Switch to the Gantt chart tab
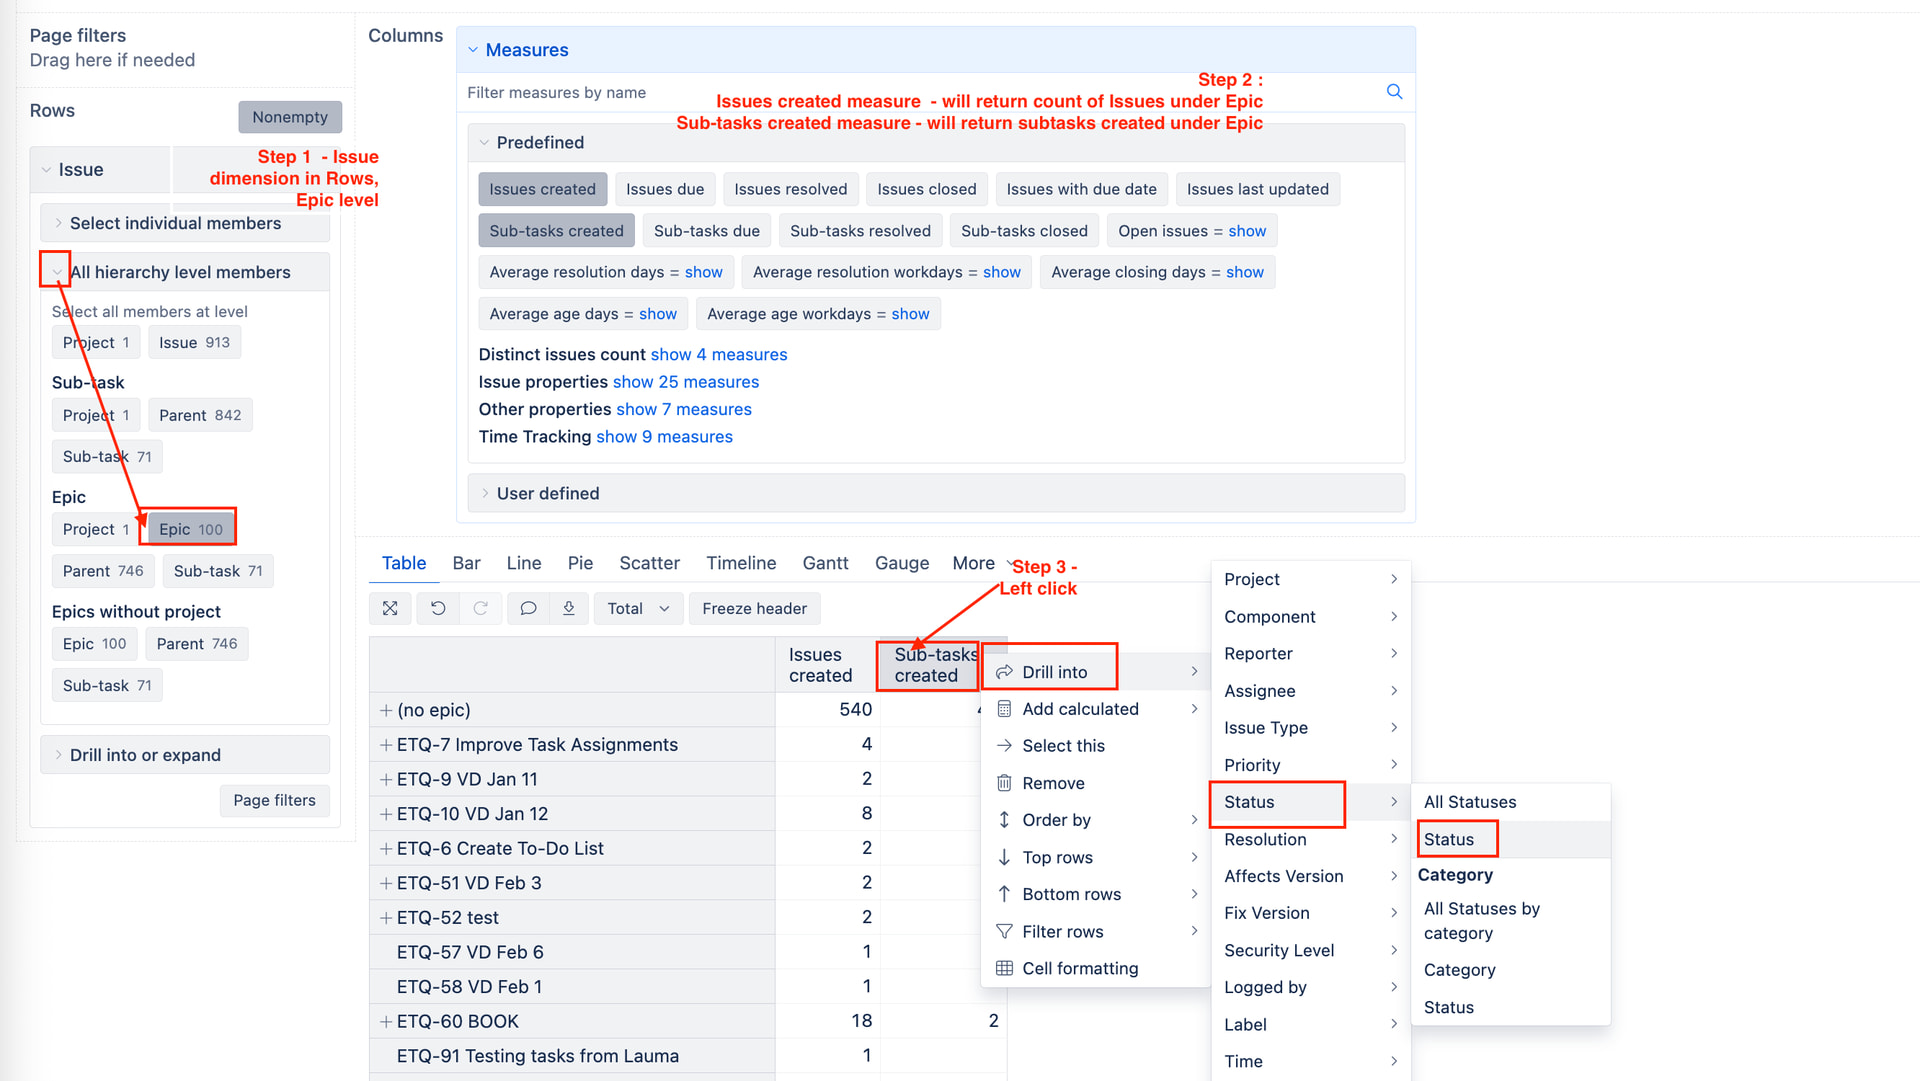1920x1081 pixels. pyautogui.click(x=825, y=563)
